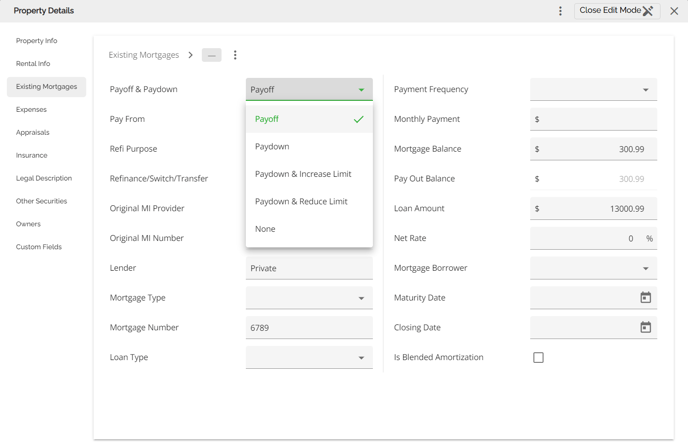
Task: Click the Payoff checkmark icon
Action: [x=358, y=119]
